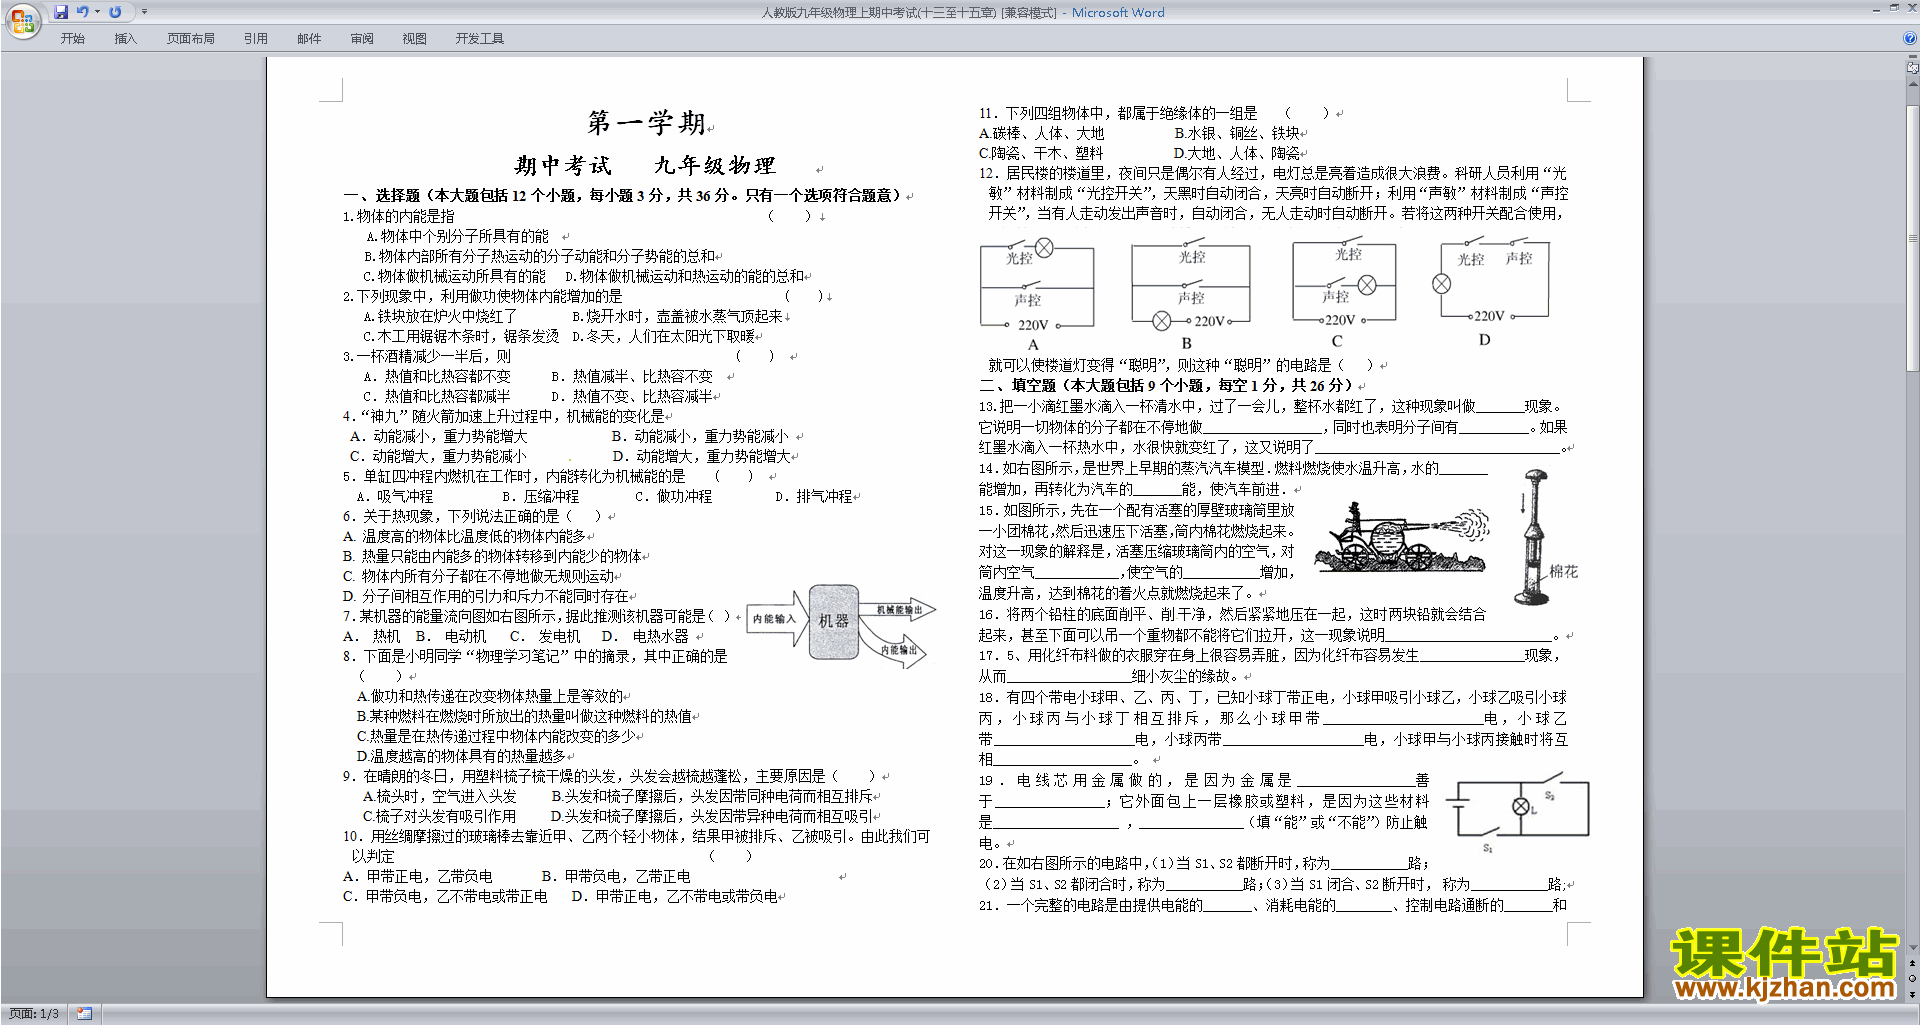
Task: Click circuit diagram labeled A
Action: point(1036,291)
